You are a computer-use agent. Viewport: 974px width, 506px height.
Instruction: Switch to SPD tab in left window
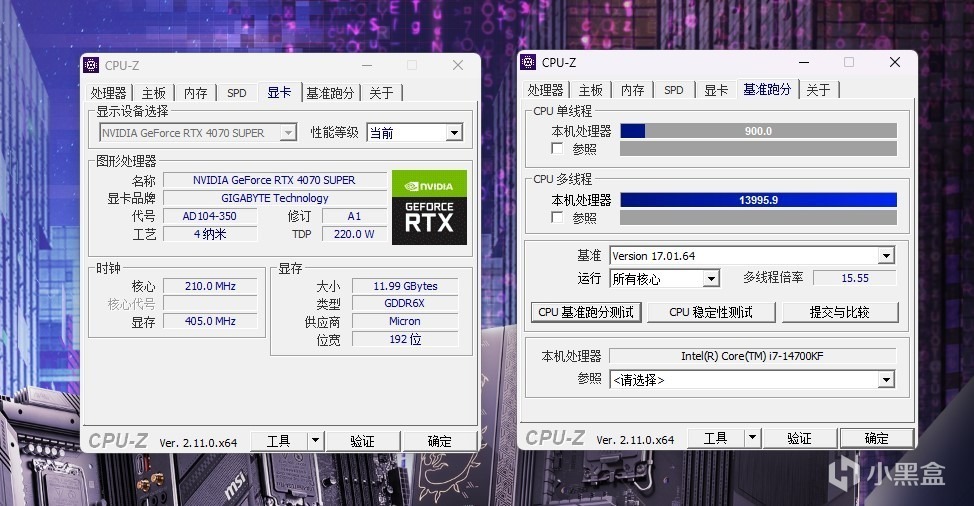tap(237, 93)
